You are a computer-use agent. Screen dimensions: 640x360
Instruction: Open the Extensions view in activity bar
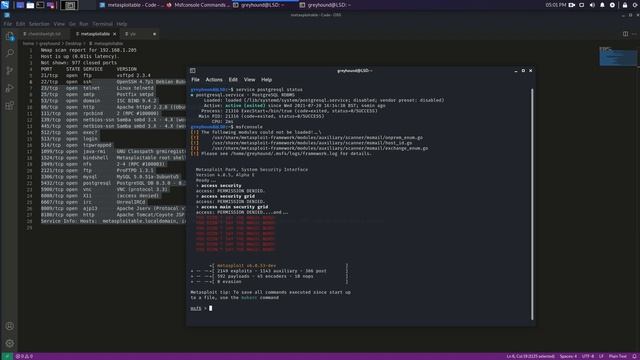coord(10,106)
